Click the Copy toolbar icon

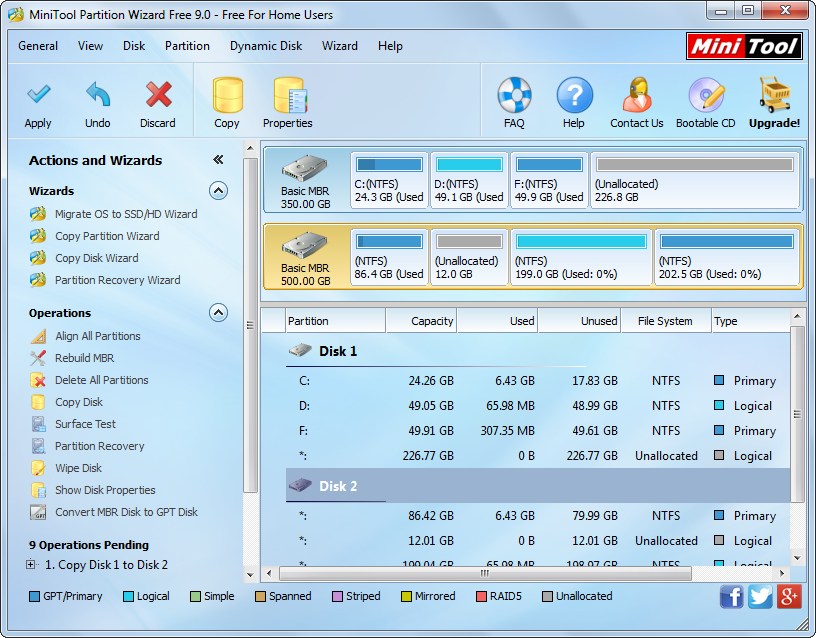point(227,95)
